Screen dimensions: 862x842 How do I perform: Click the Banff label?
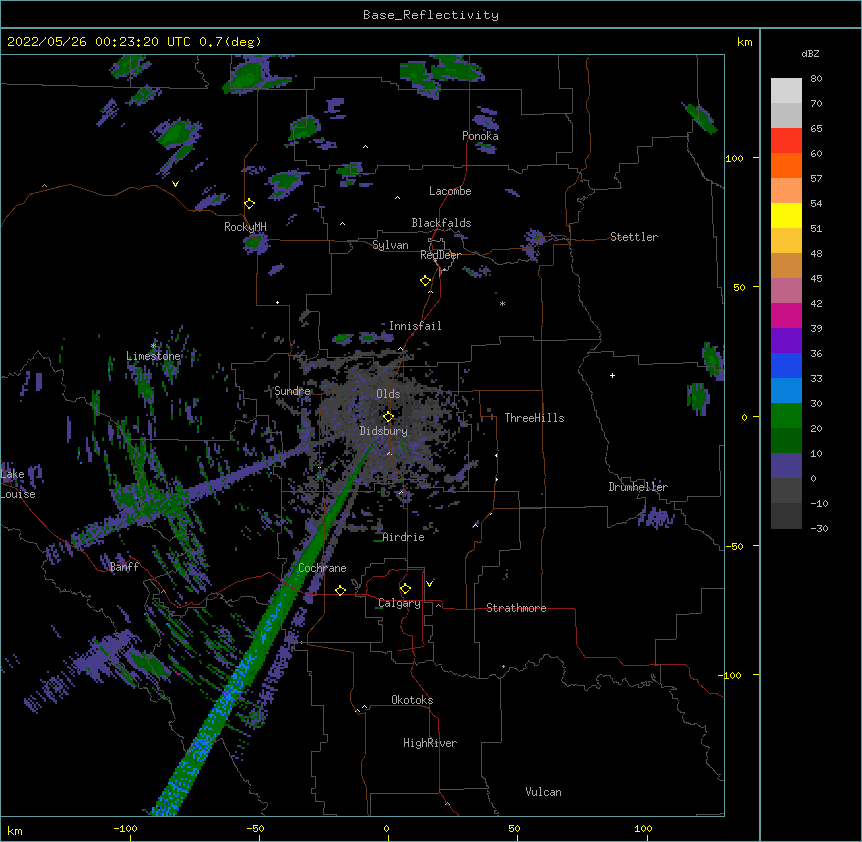point(124,567)
